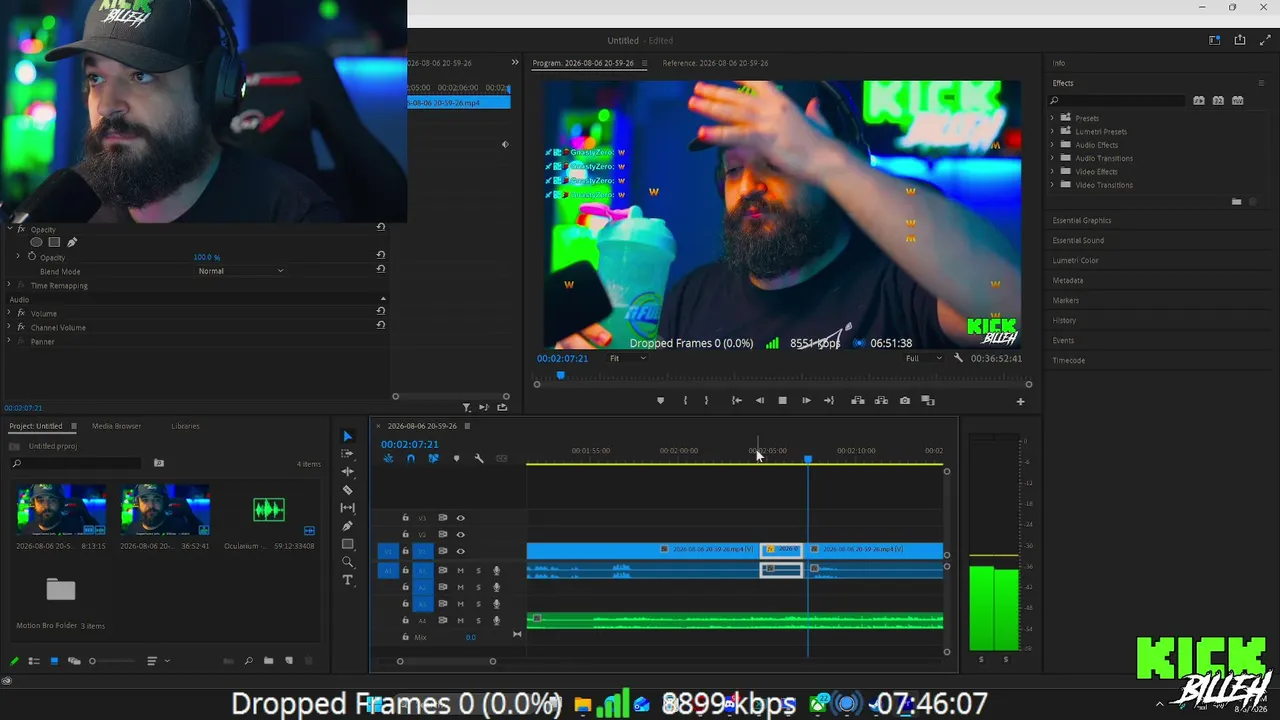Reset the Channel Volume effect
The height and width of the screenshot is (720, 1280).
click(x=381, y=327)
